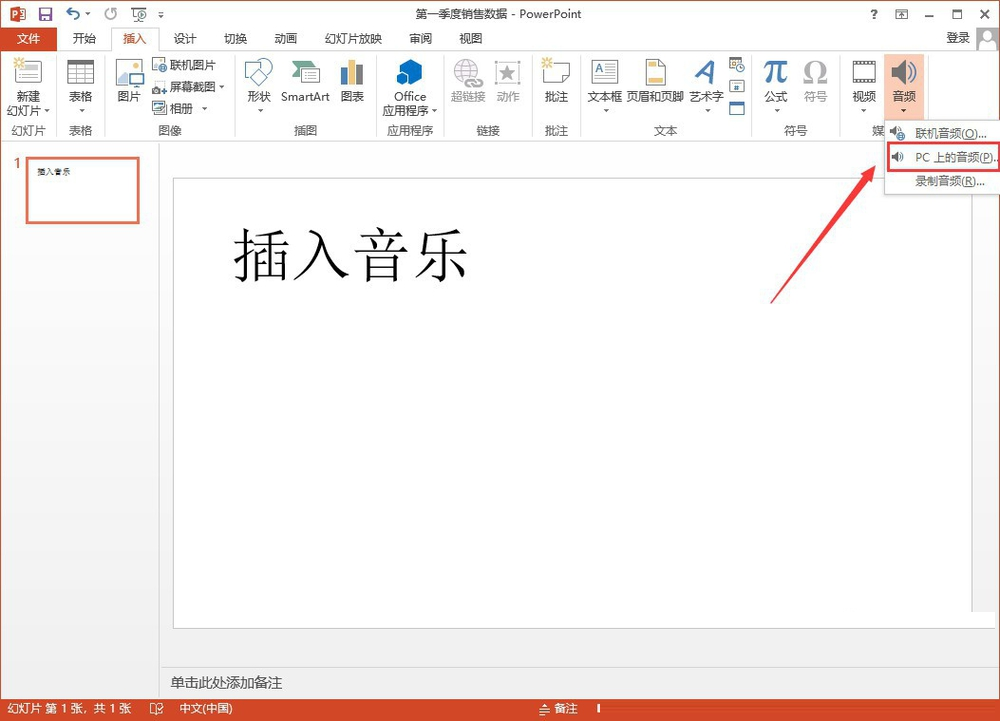The height and width of the screenshot is (721, 1000).
Task: Open the File (文件) tab
Action: point(28,38)
